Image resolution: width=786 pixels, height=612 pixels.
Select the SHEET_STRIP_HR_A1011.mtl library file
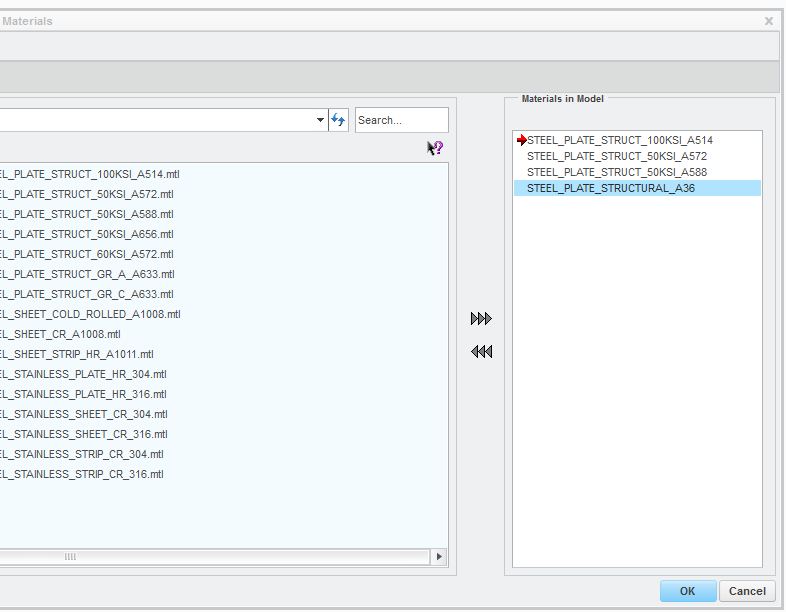(77, 354)
